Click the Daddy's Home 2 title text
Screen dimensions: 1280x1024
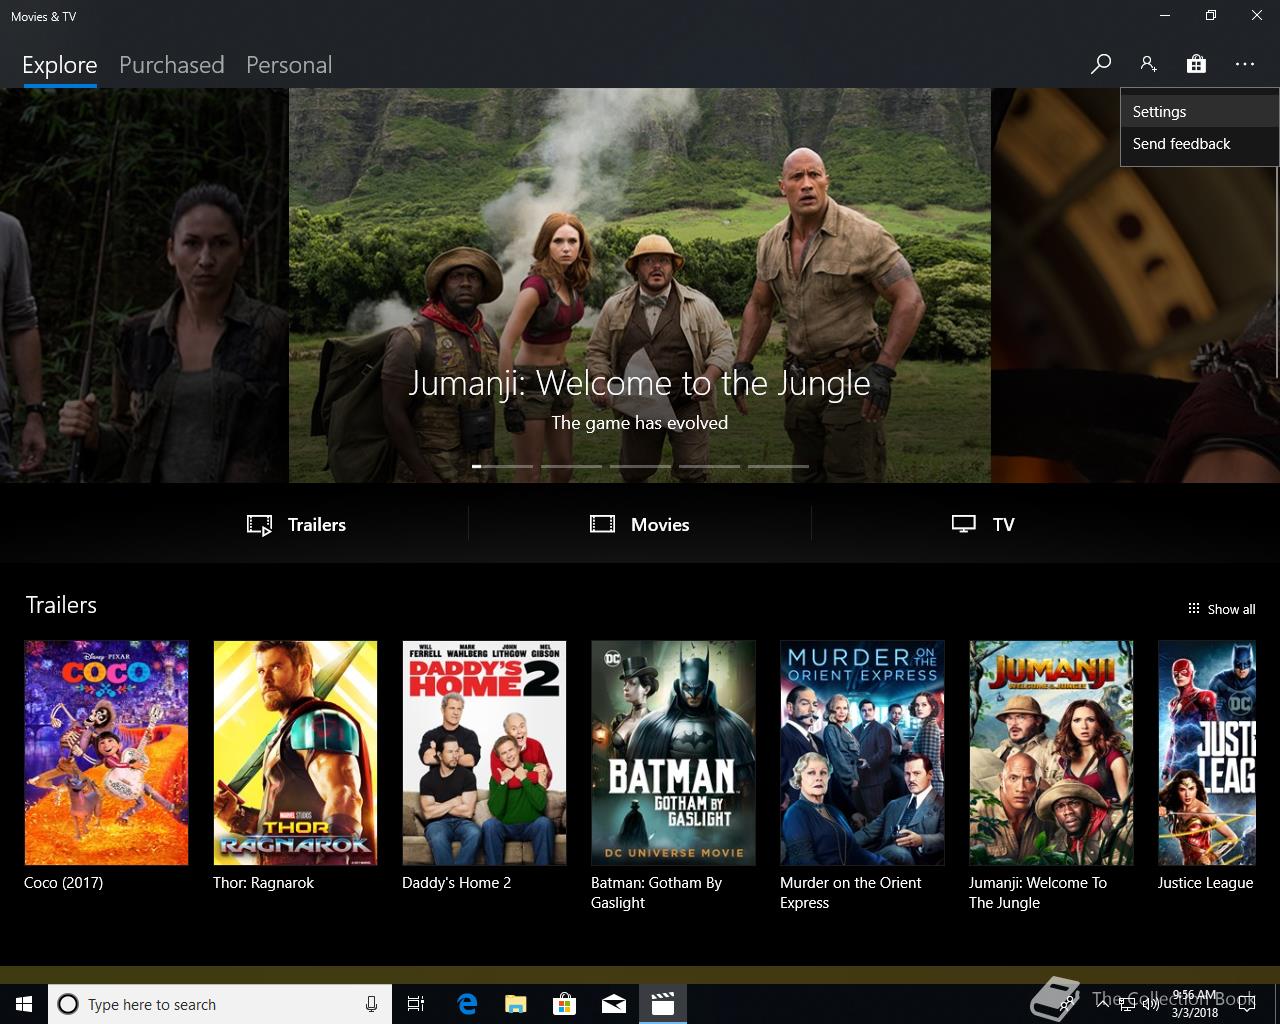click(x=456, y=883)
